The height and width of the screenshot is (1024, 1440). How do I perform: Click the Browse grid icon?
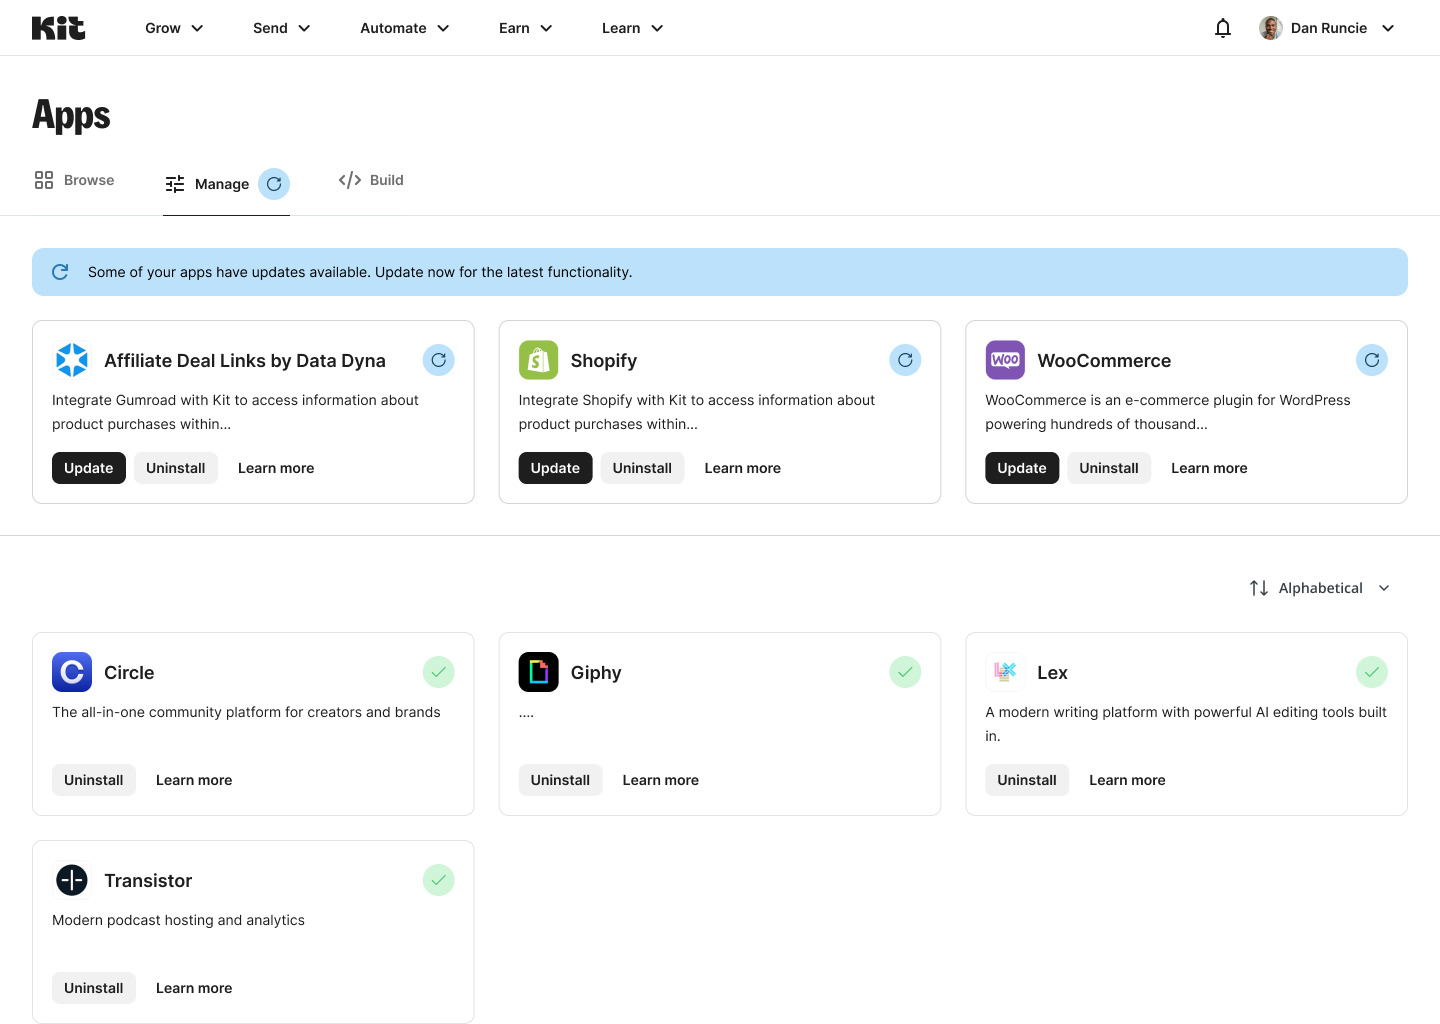coord(44,180)
